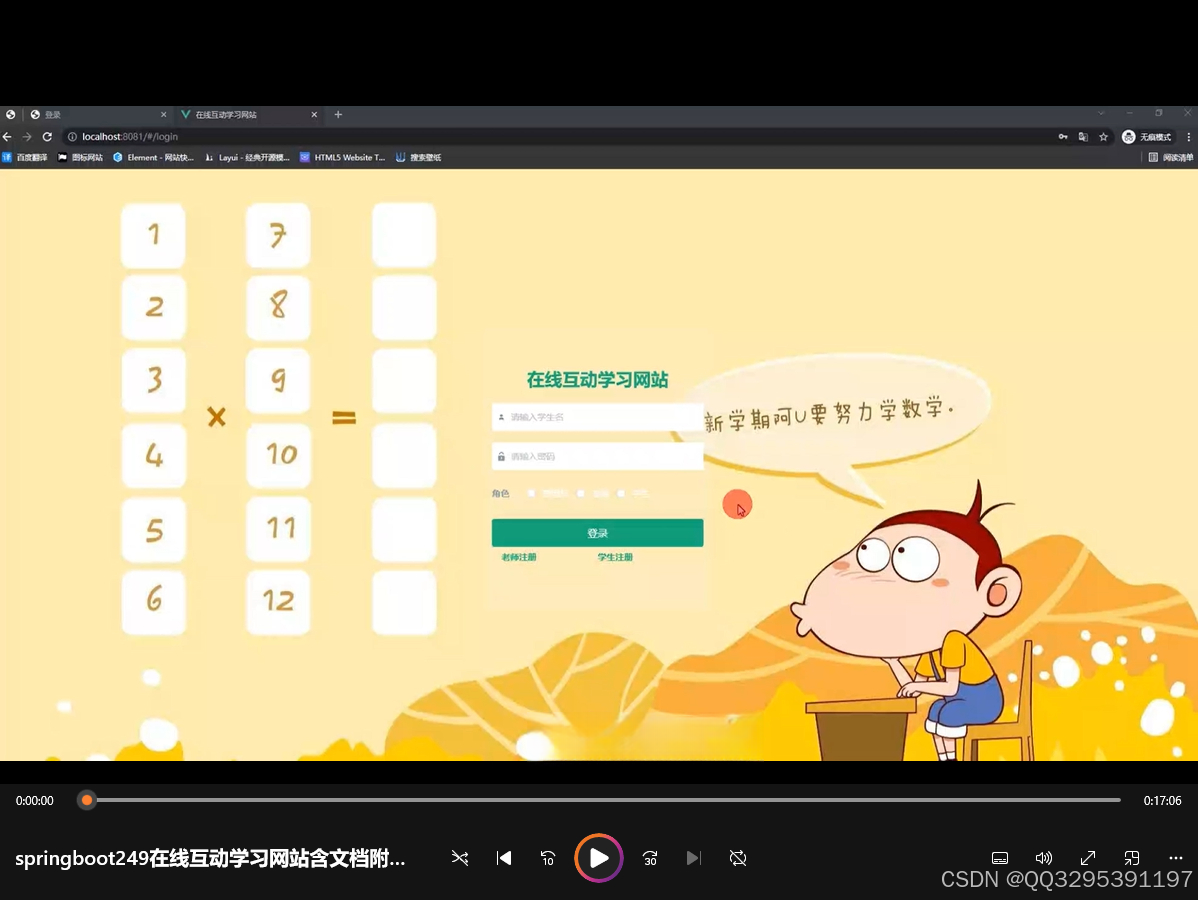Viewport: 1198px width, 900px height.
Task: Select the last role checkbox in the login form
Action: coord(621,493)
